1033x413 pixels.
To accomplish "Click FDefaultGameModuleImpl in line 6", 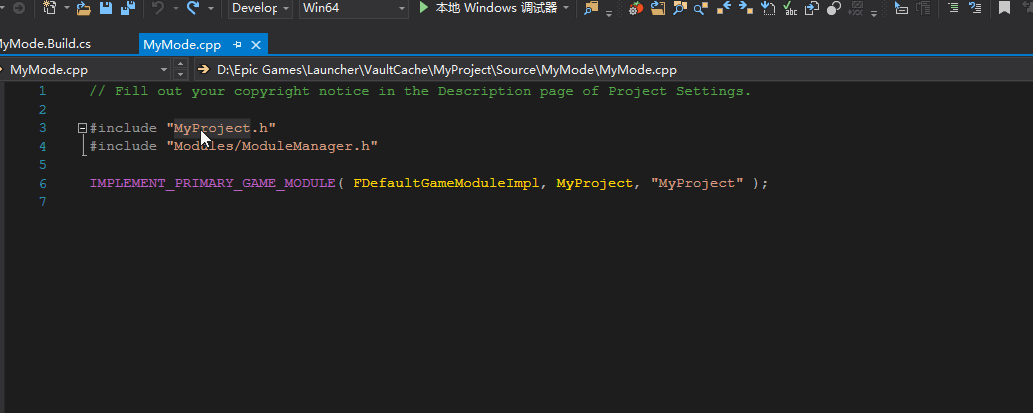I will point(447,183).
